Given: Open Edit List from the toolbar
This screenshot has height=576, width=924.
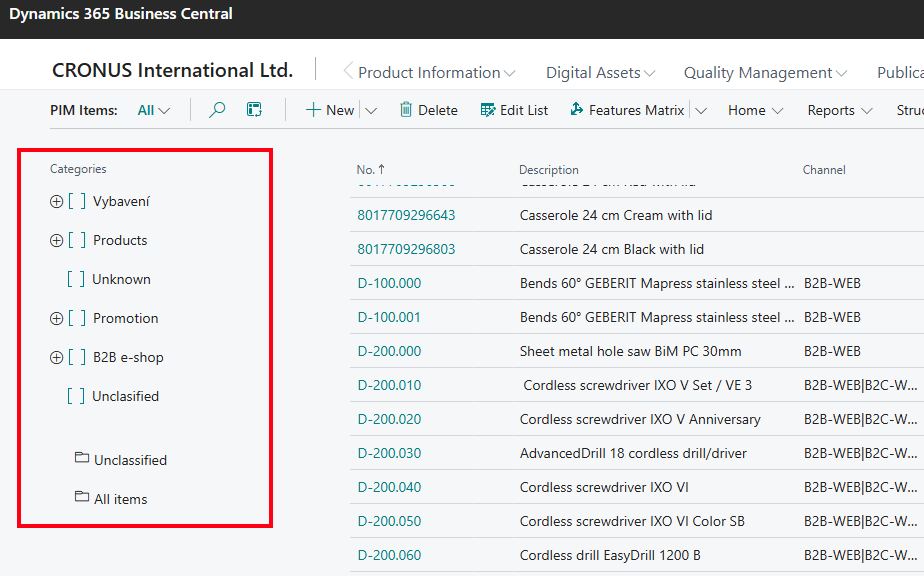Looking at the screenshot, I should [514, 110].
